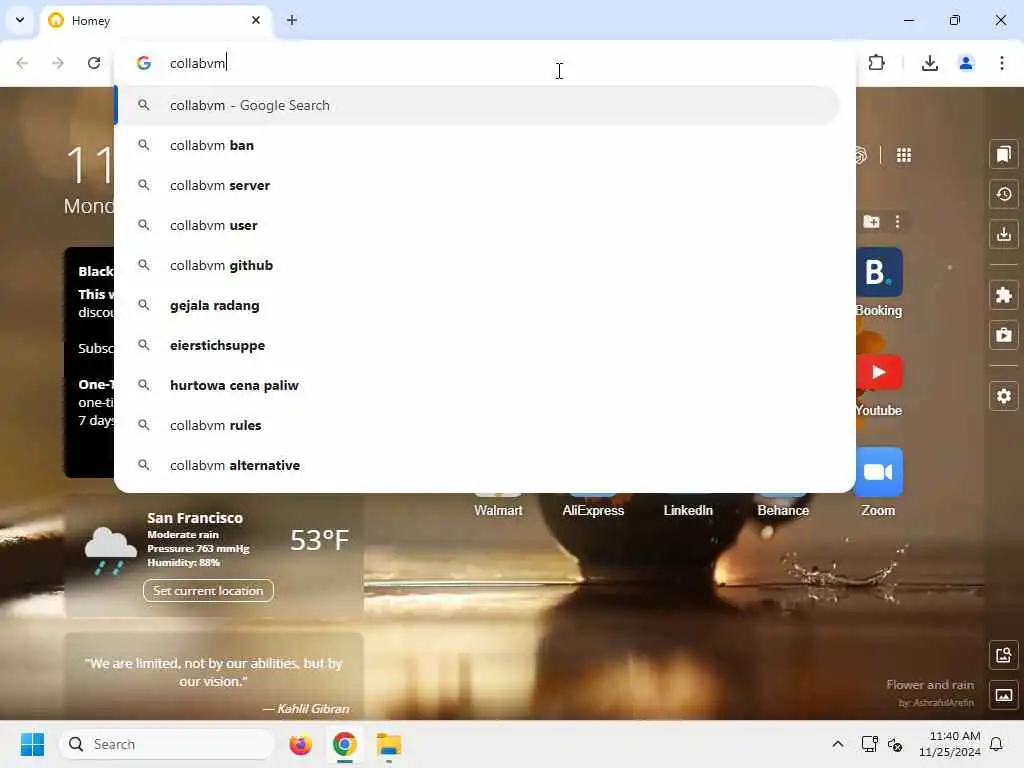Open history icon in Homey sidebar
The image size is (1024, 768).
click(x=1004, y=194)
